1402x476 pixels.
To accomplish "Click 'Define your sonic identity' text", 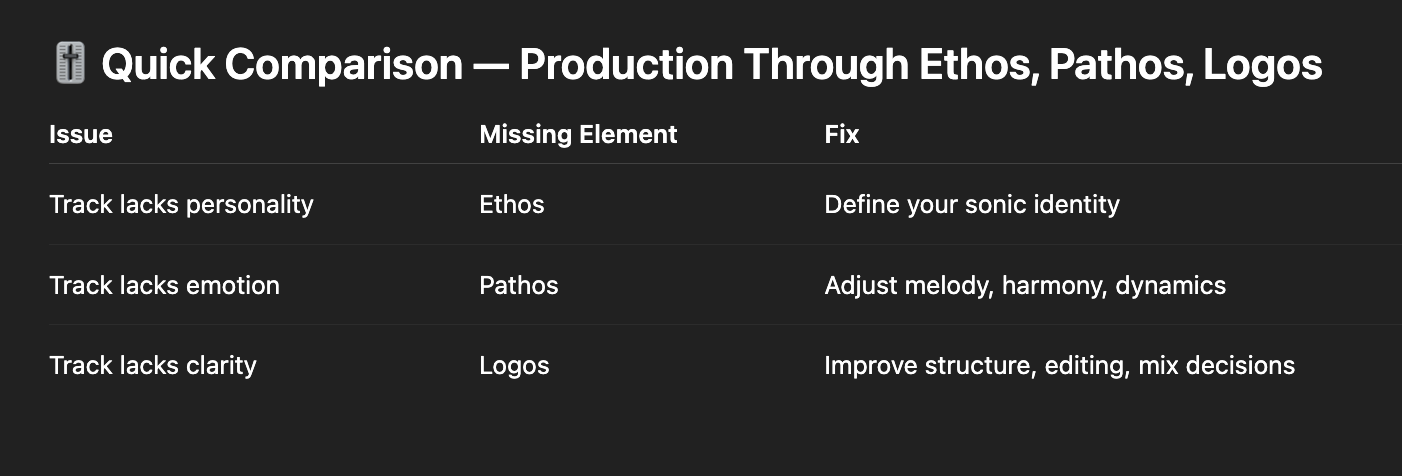I will (x=972, y=205).
